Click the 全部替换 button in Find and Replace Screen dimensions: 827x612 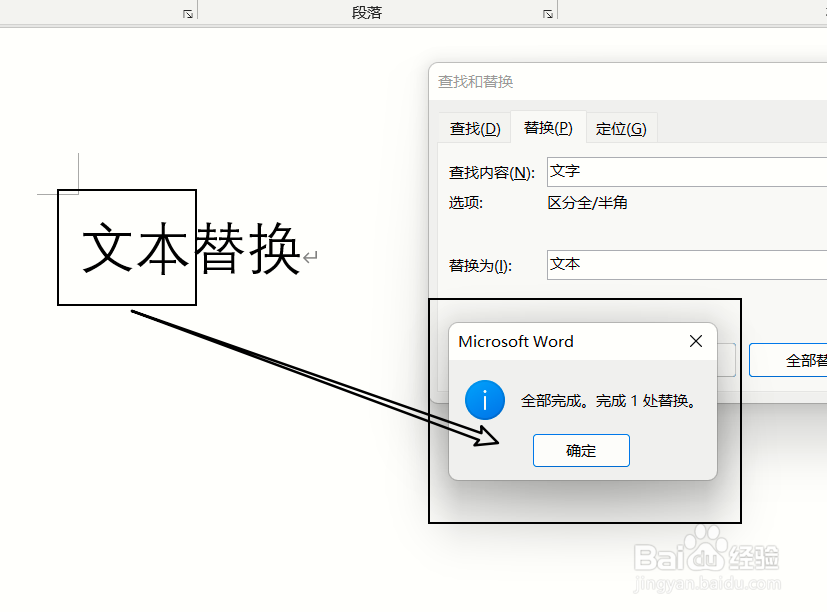(788, 360)
